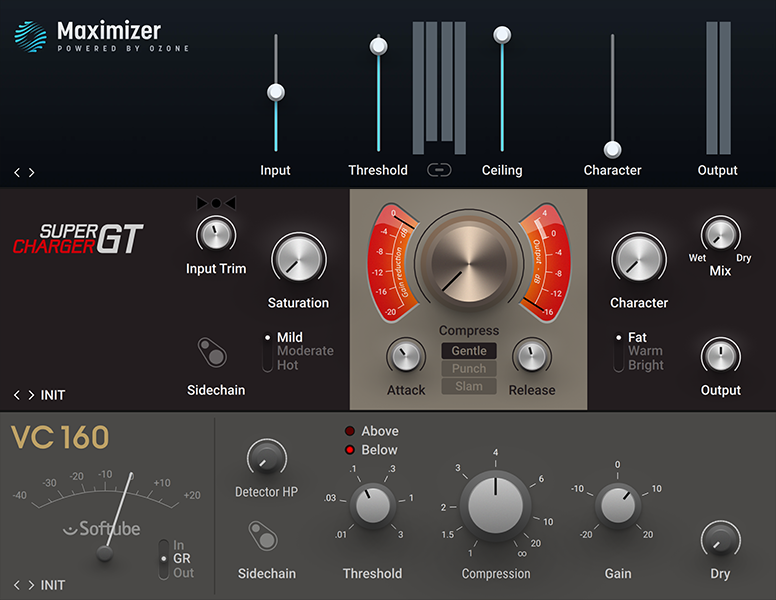This screenshot has width=776, height=600.
Task: Go to next Maximizer preset arrow
Action: coord(32,172)
